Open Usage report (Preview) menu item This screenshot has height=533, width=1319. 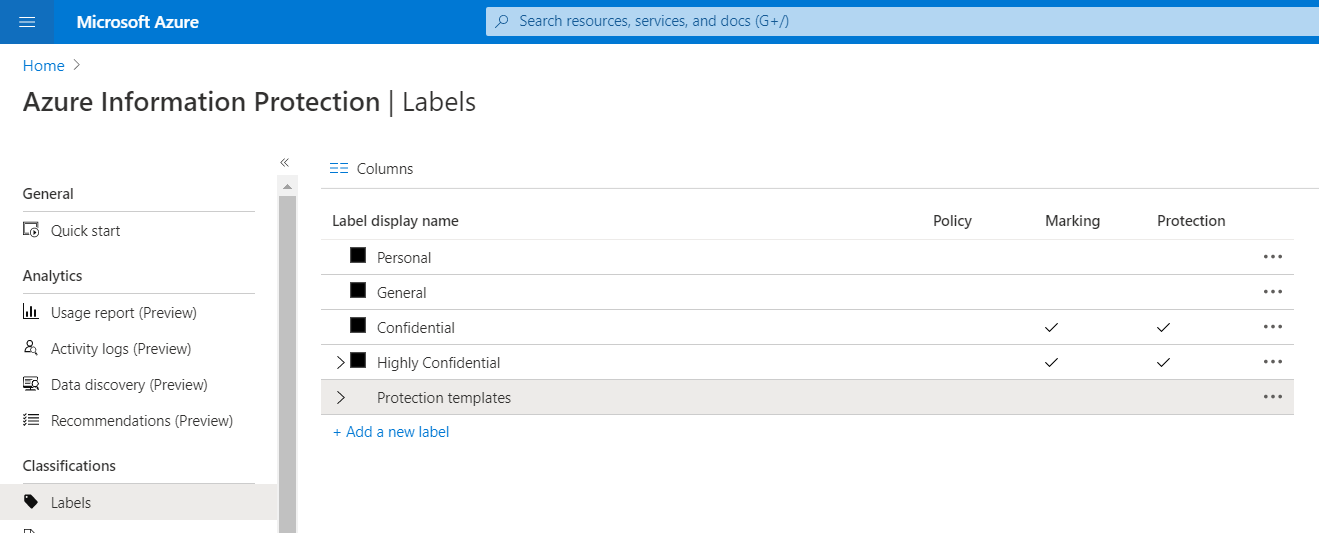124,312
